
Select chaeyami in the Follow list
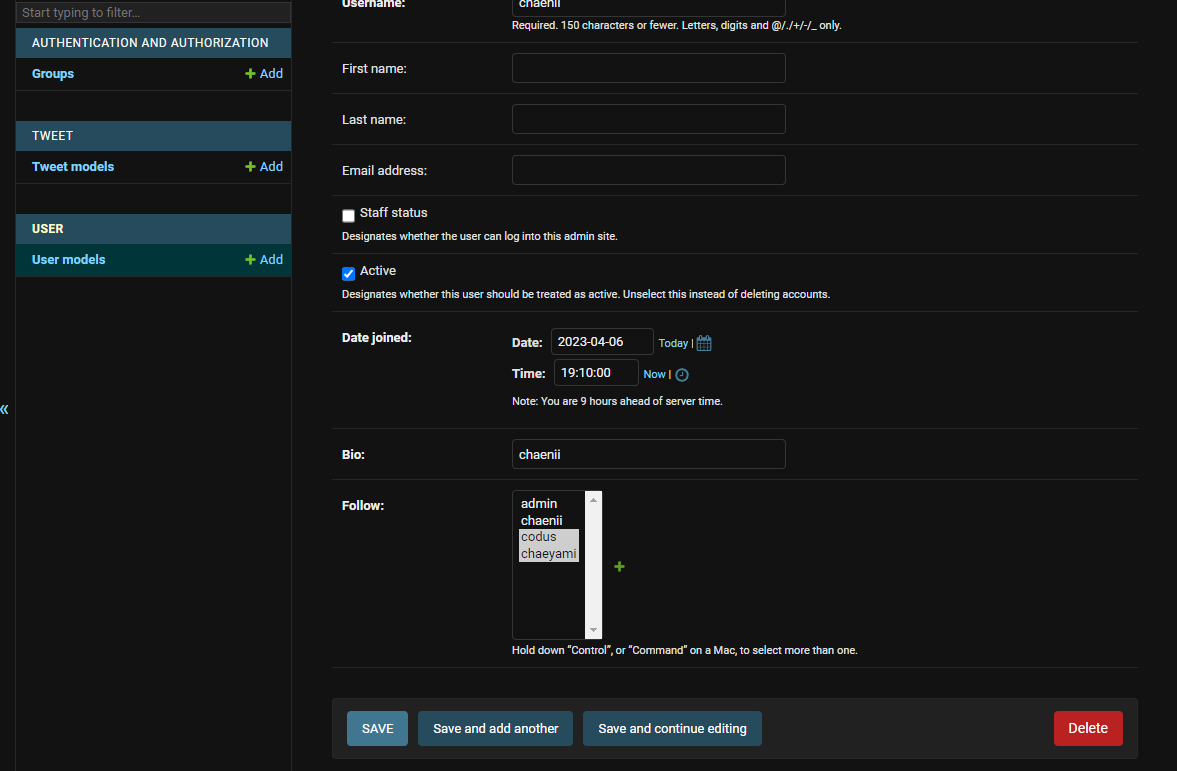pyautogui.click(x=549, y=553)
